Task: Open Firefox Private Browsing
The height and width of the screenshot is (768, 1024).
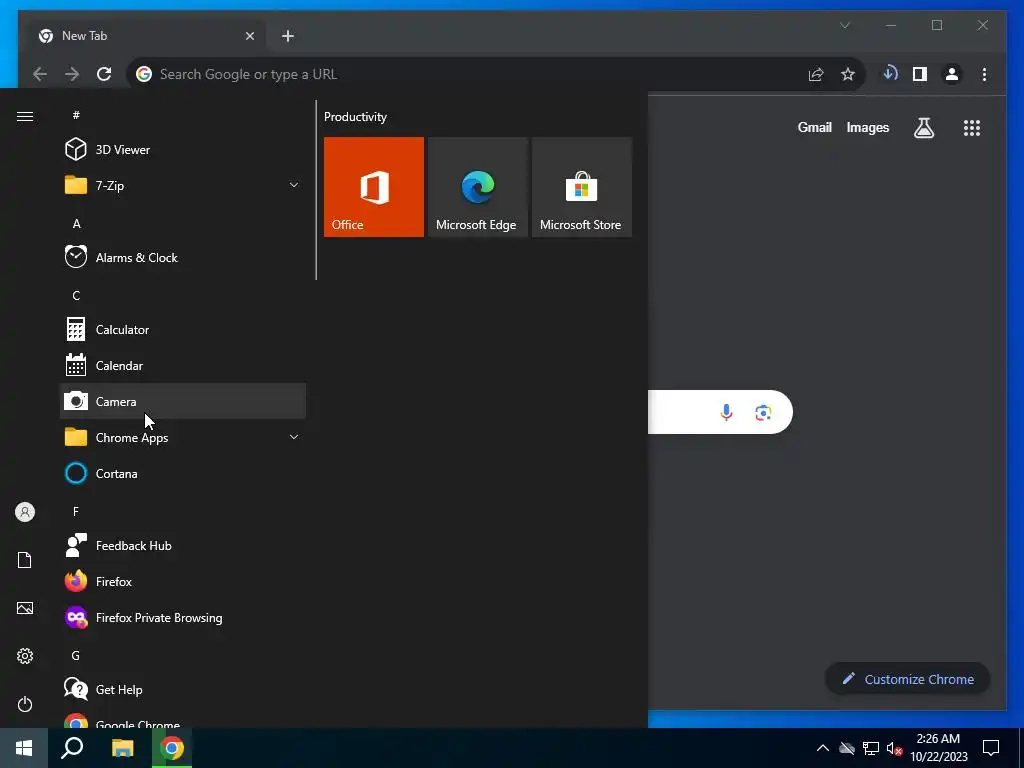Action: click(183, 618)
